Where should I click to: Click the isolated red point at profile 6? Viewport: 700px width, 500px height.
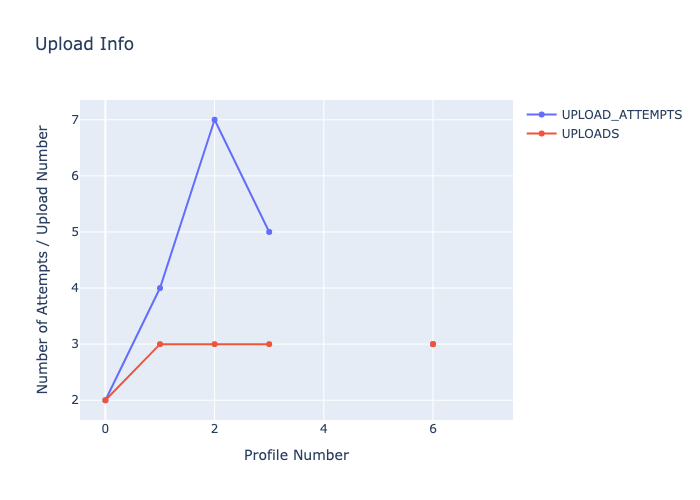(x=433, y=344)
